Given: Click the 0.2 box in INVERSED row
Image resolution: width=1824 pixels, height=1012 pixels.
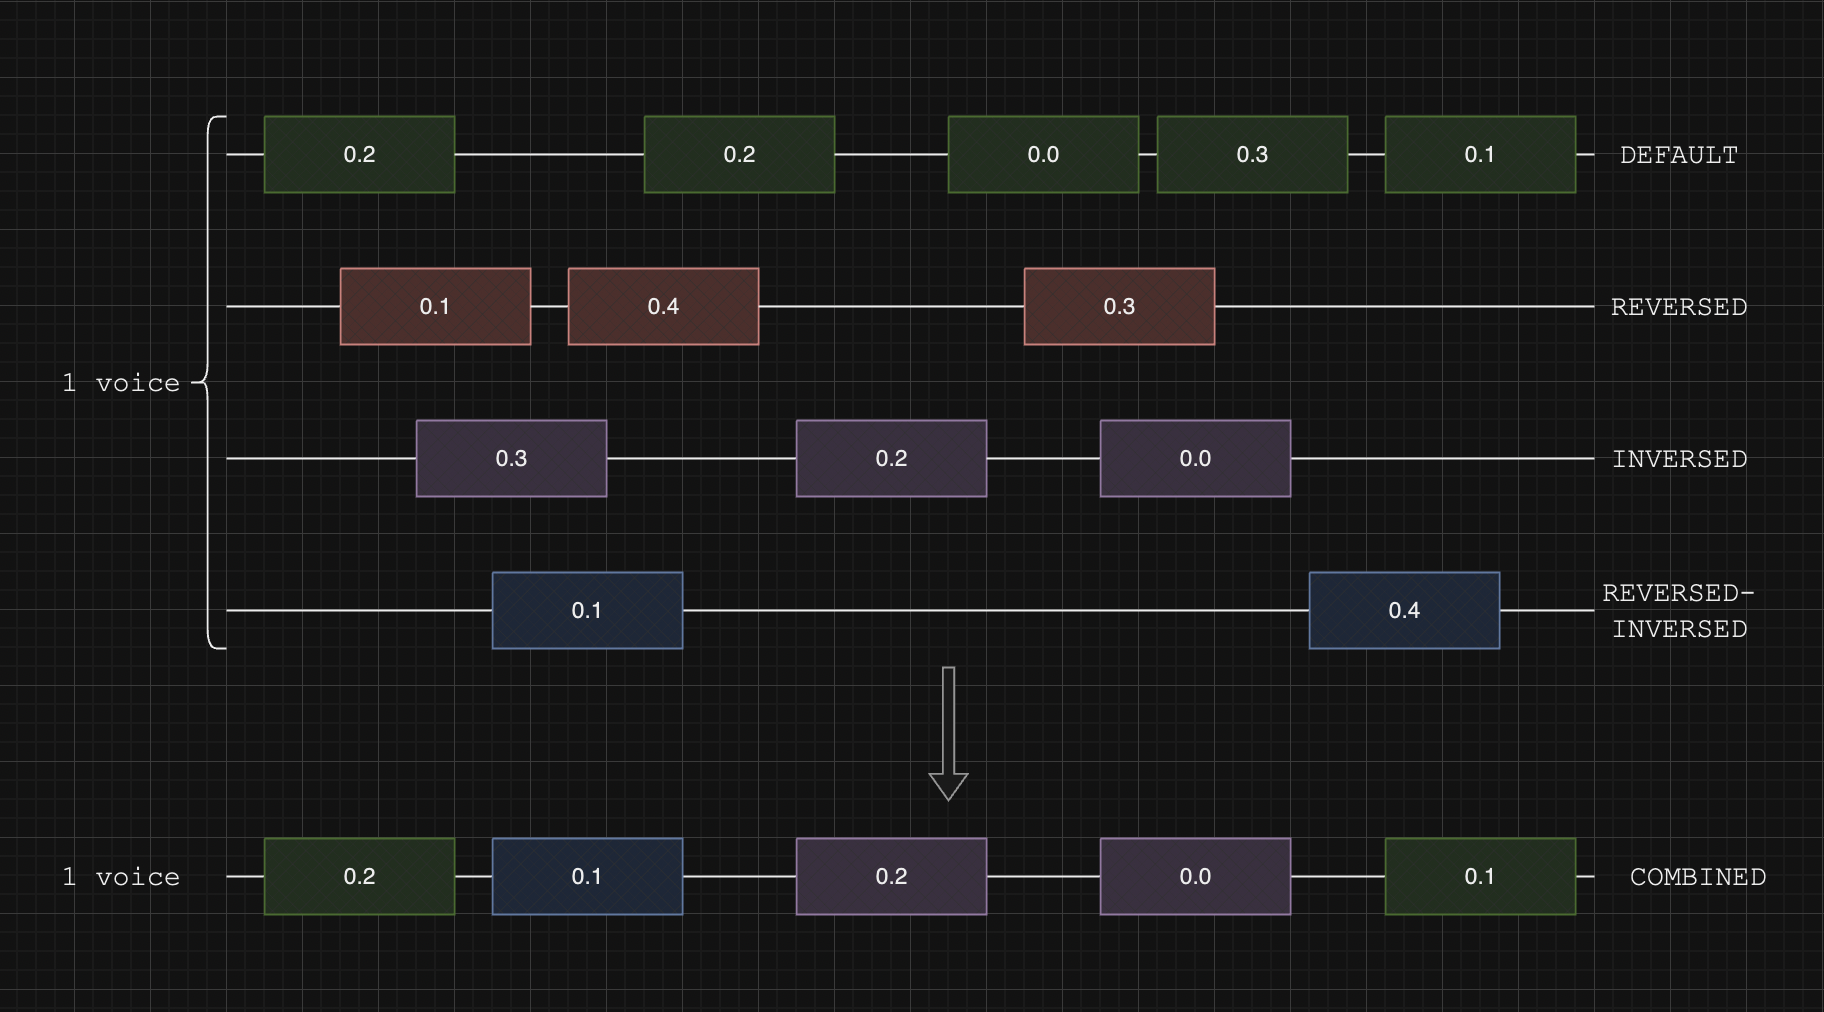Looking at the screenshot, I should pos(891,458).
